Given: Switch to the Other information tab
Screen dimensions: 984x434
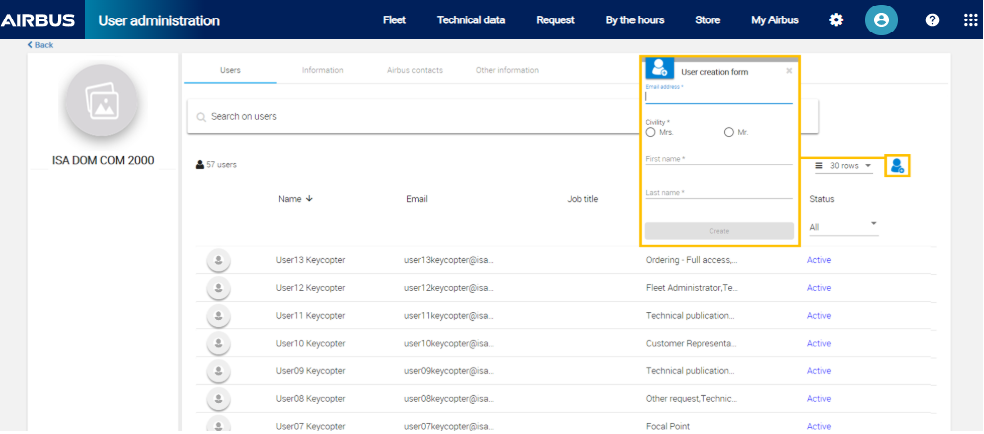Looking at the screenshot, I should click(x=507, y=70).
